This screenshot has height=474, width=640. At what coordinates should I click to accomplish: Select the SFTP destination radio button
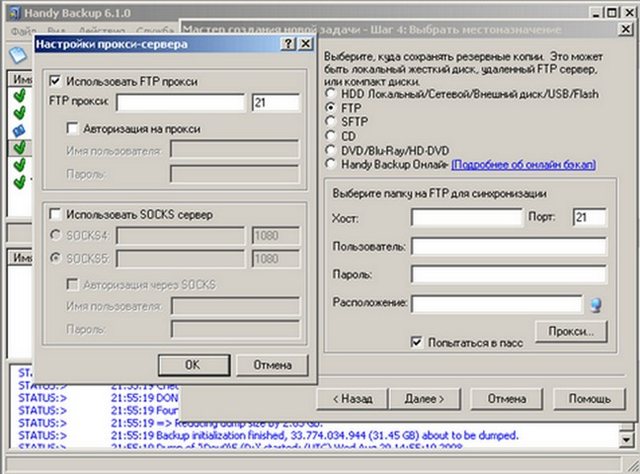[x=330, y=121]
